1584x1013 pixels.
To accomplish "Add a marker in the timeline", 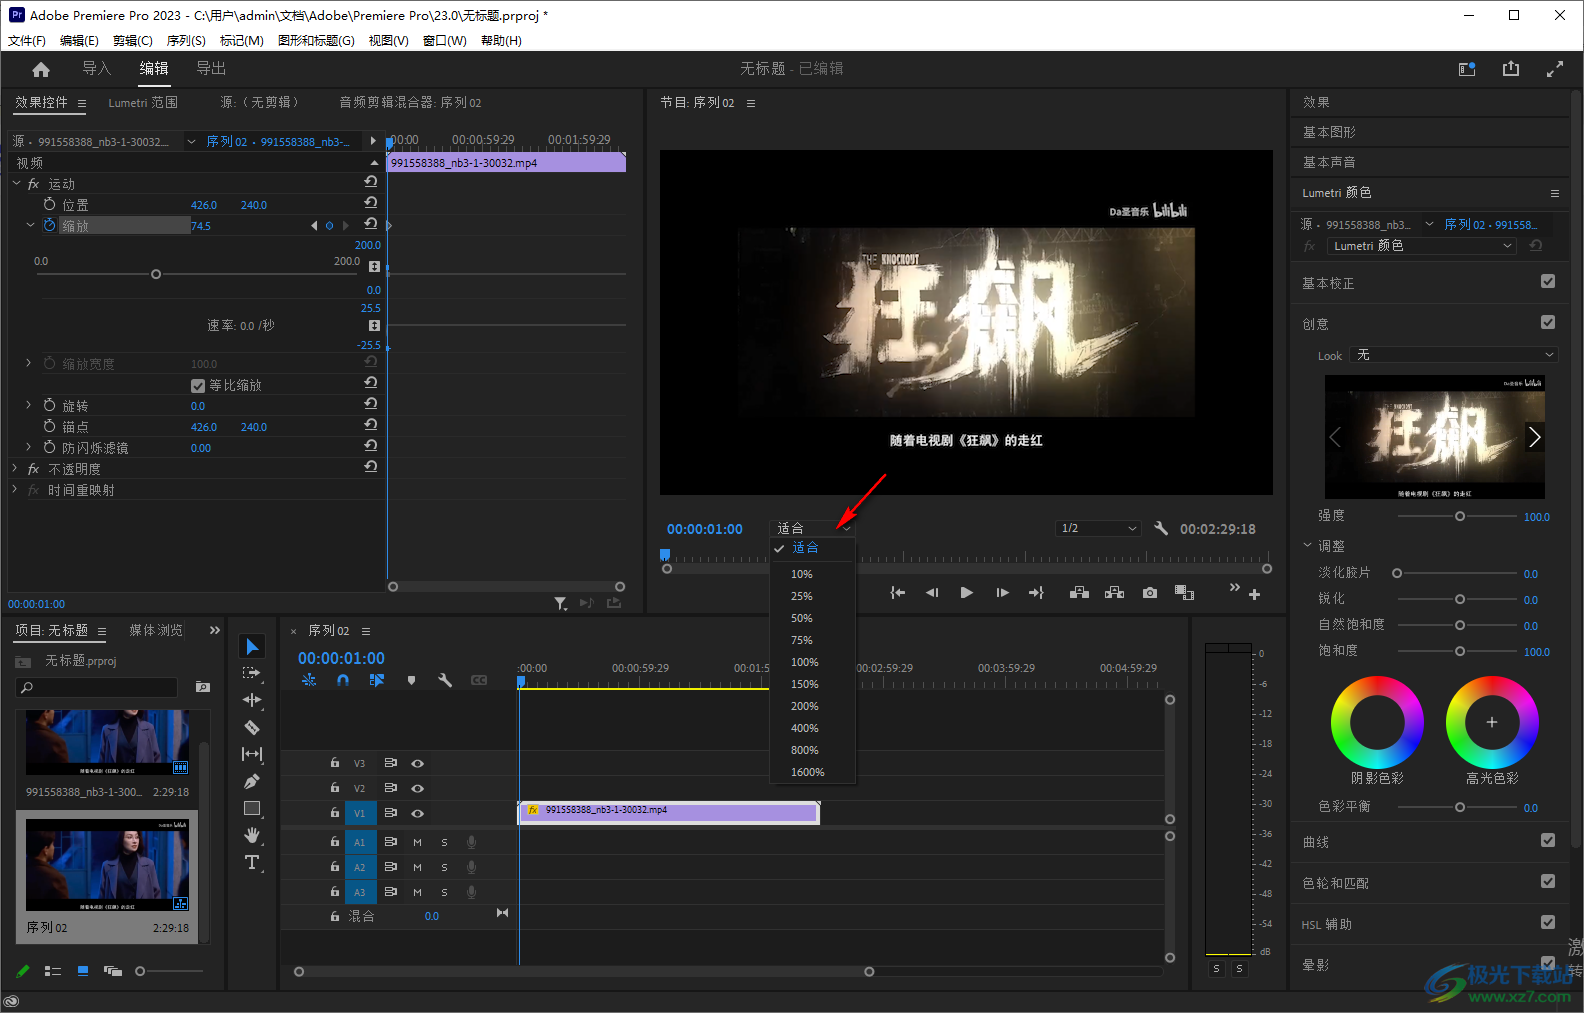I will pos(411,680).
